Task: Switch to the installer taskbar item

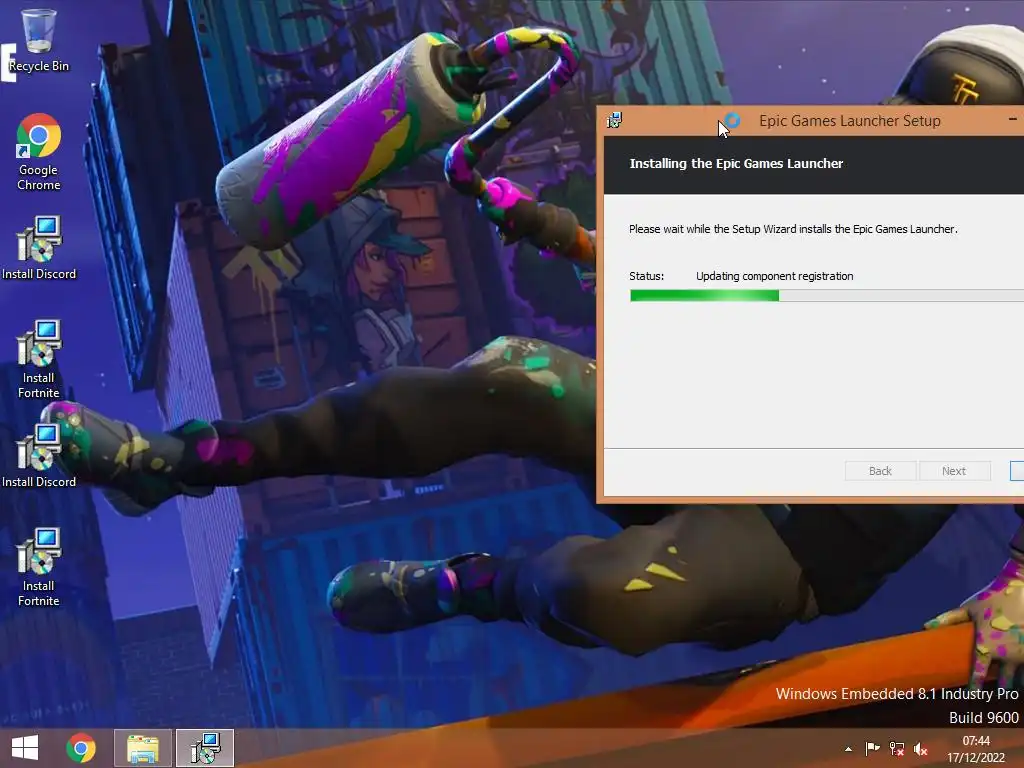Action: tap(205, 748)
